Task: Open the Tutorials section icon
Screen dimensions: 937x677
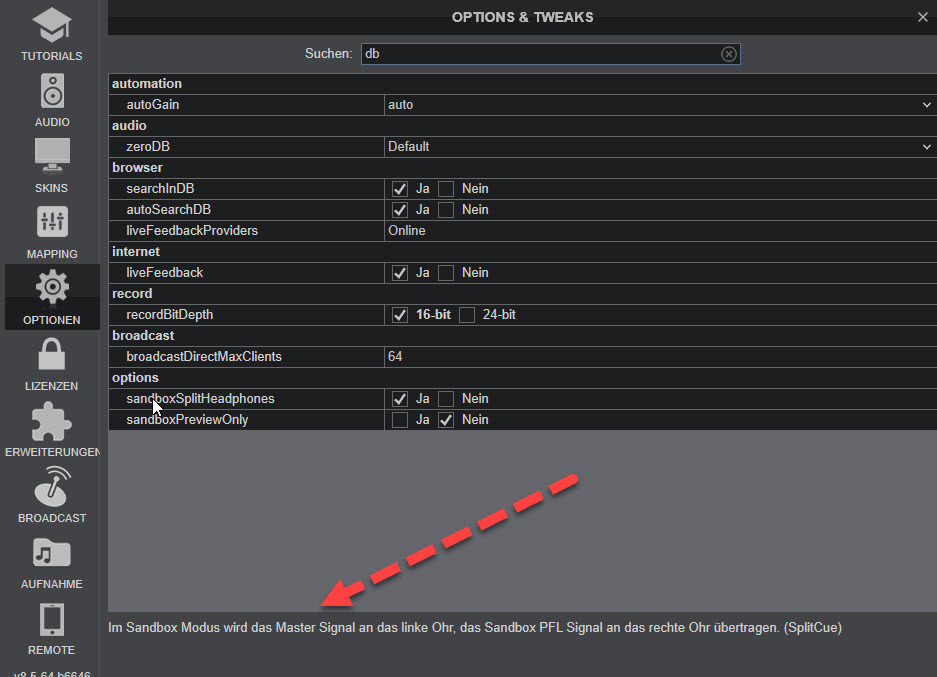Action: (x=52, y=25)
